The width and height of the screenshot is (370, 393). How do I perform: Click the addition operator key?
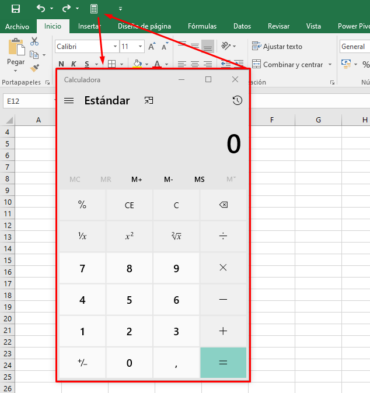click(223, 331)
